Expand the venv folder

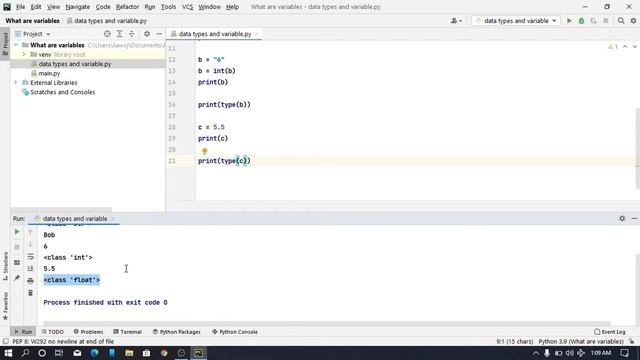coord(24,54)
